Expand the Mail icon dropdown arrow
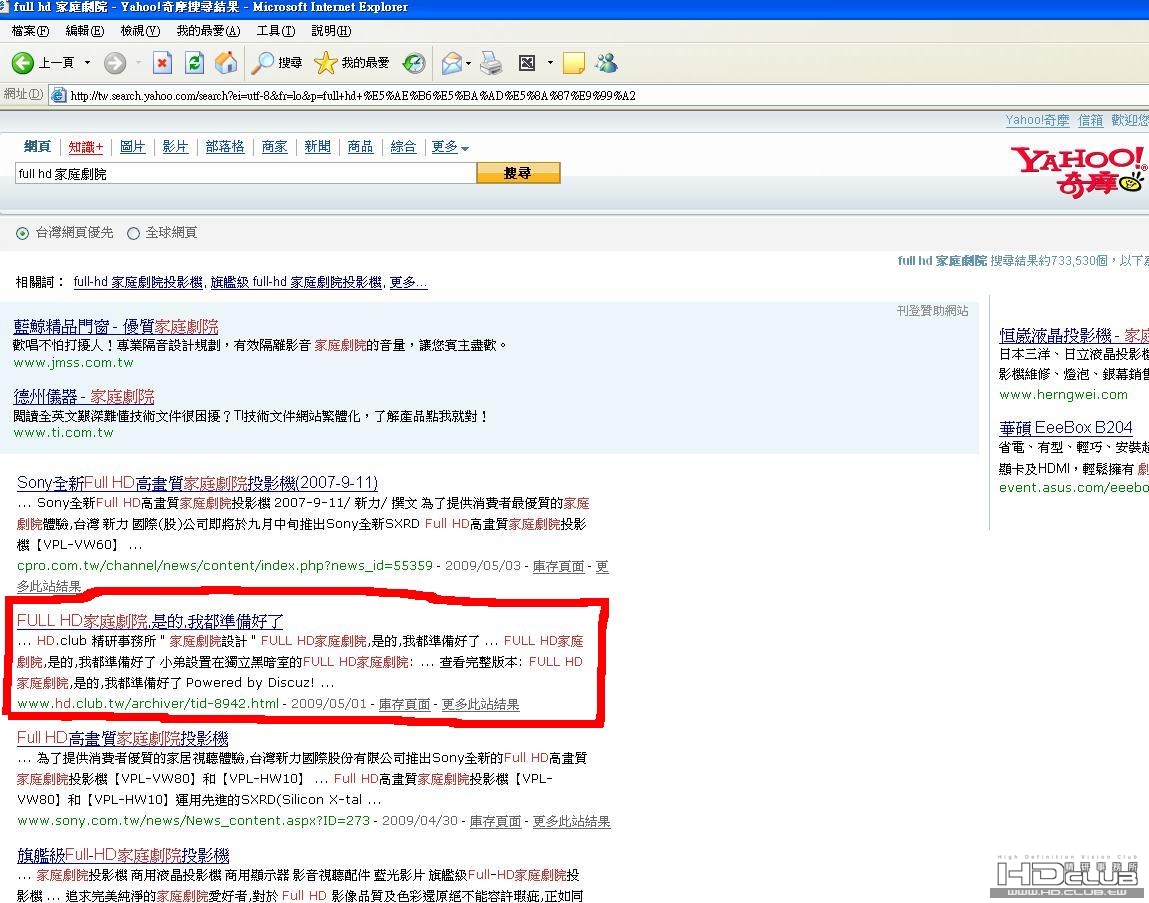The width and height of the screenshot is (1149, 903). pos(468,63)
